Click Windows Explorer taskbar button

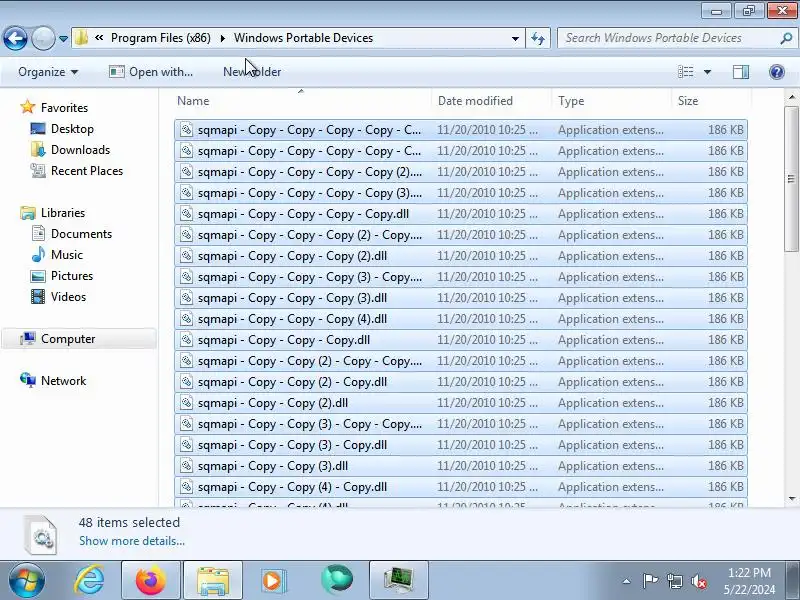click(213, 581)
